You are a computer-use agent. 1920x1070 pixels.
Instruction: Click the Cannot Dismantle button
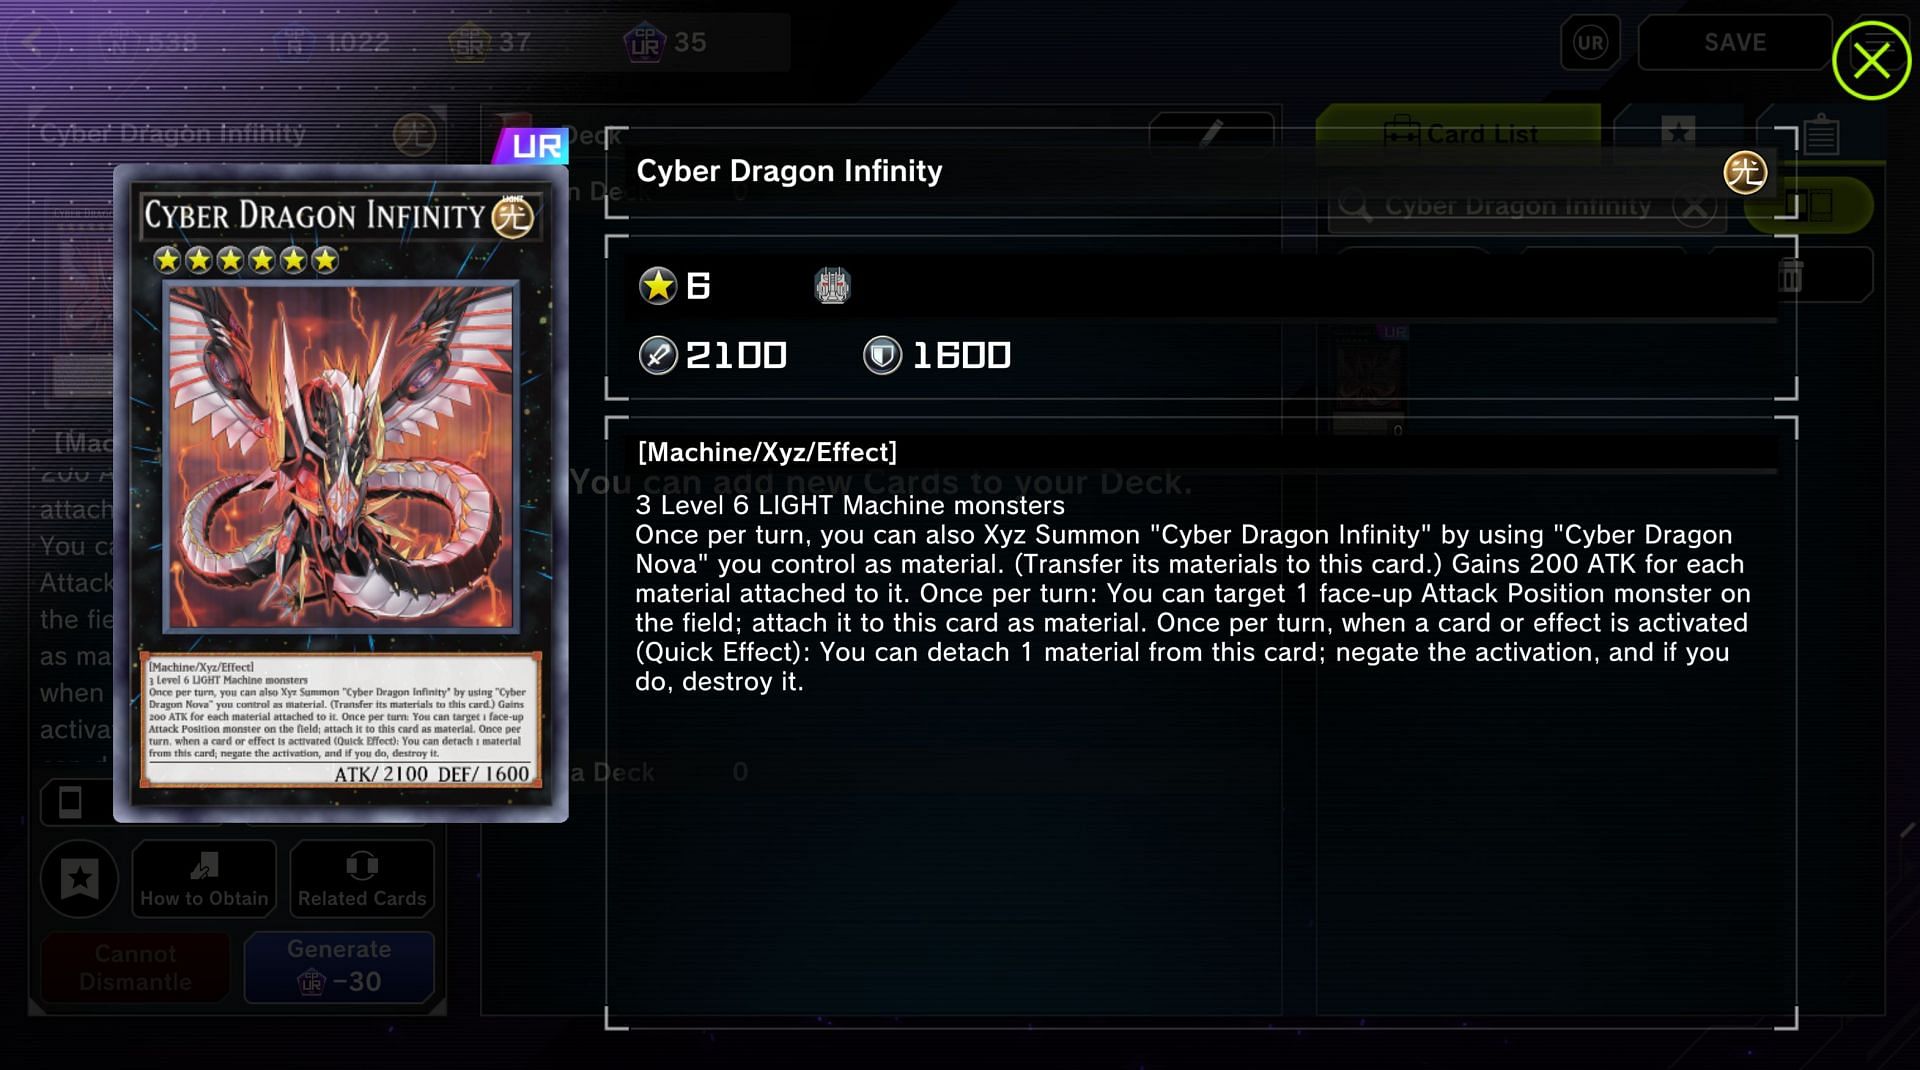pos(135,967)
